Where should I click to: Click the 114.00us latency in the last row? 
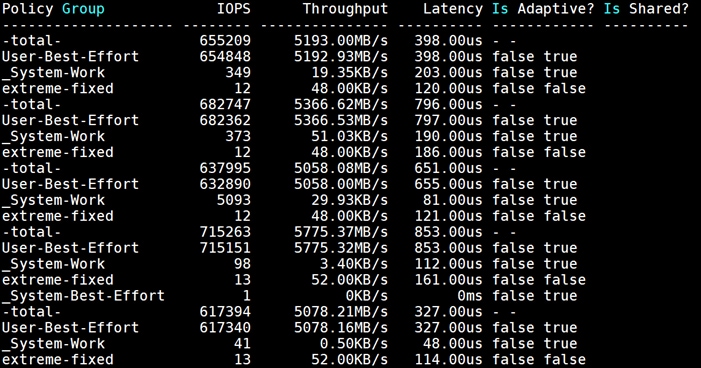pyautogui.click(x=448, y=360)
